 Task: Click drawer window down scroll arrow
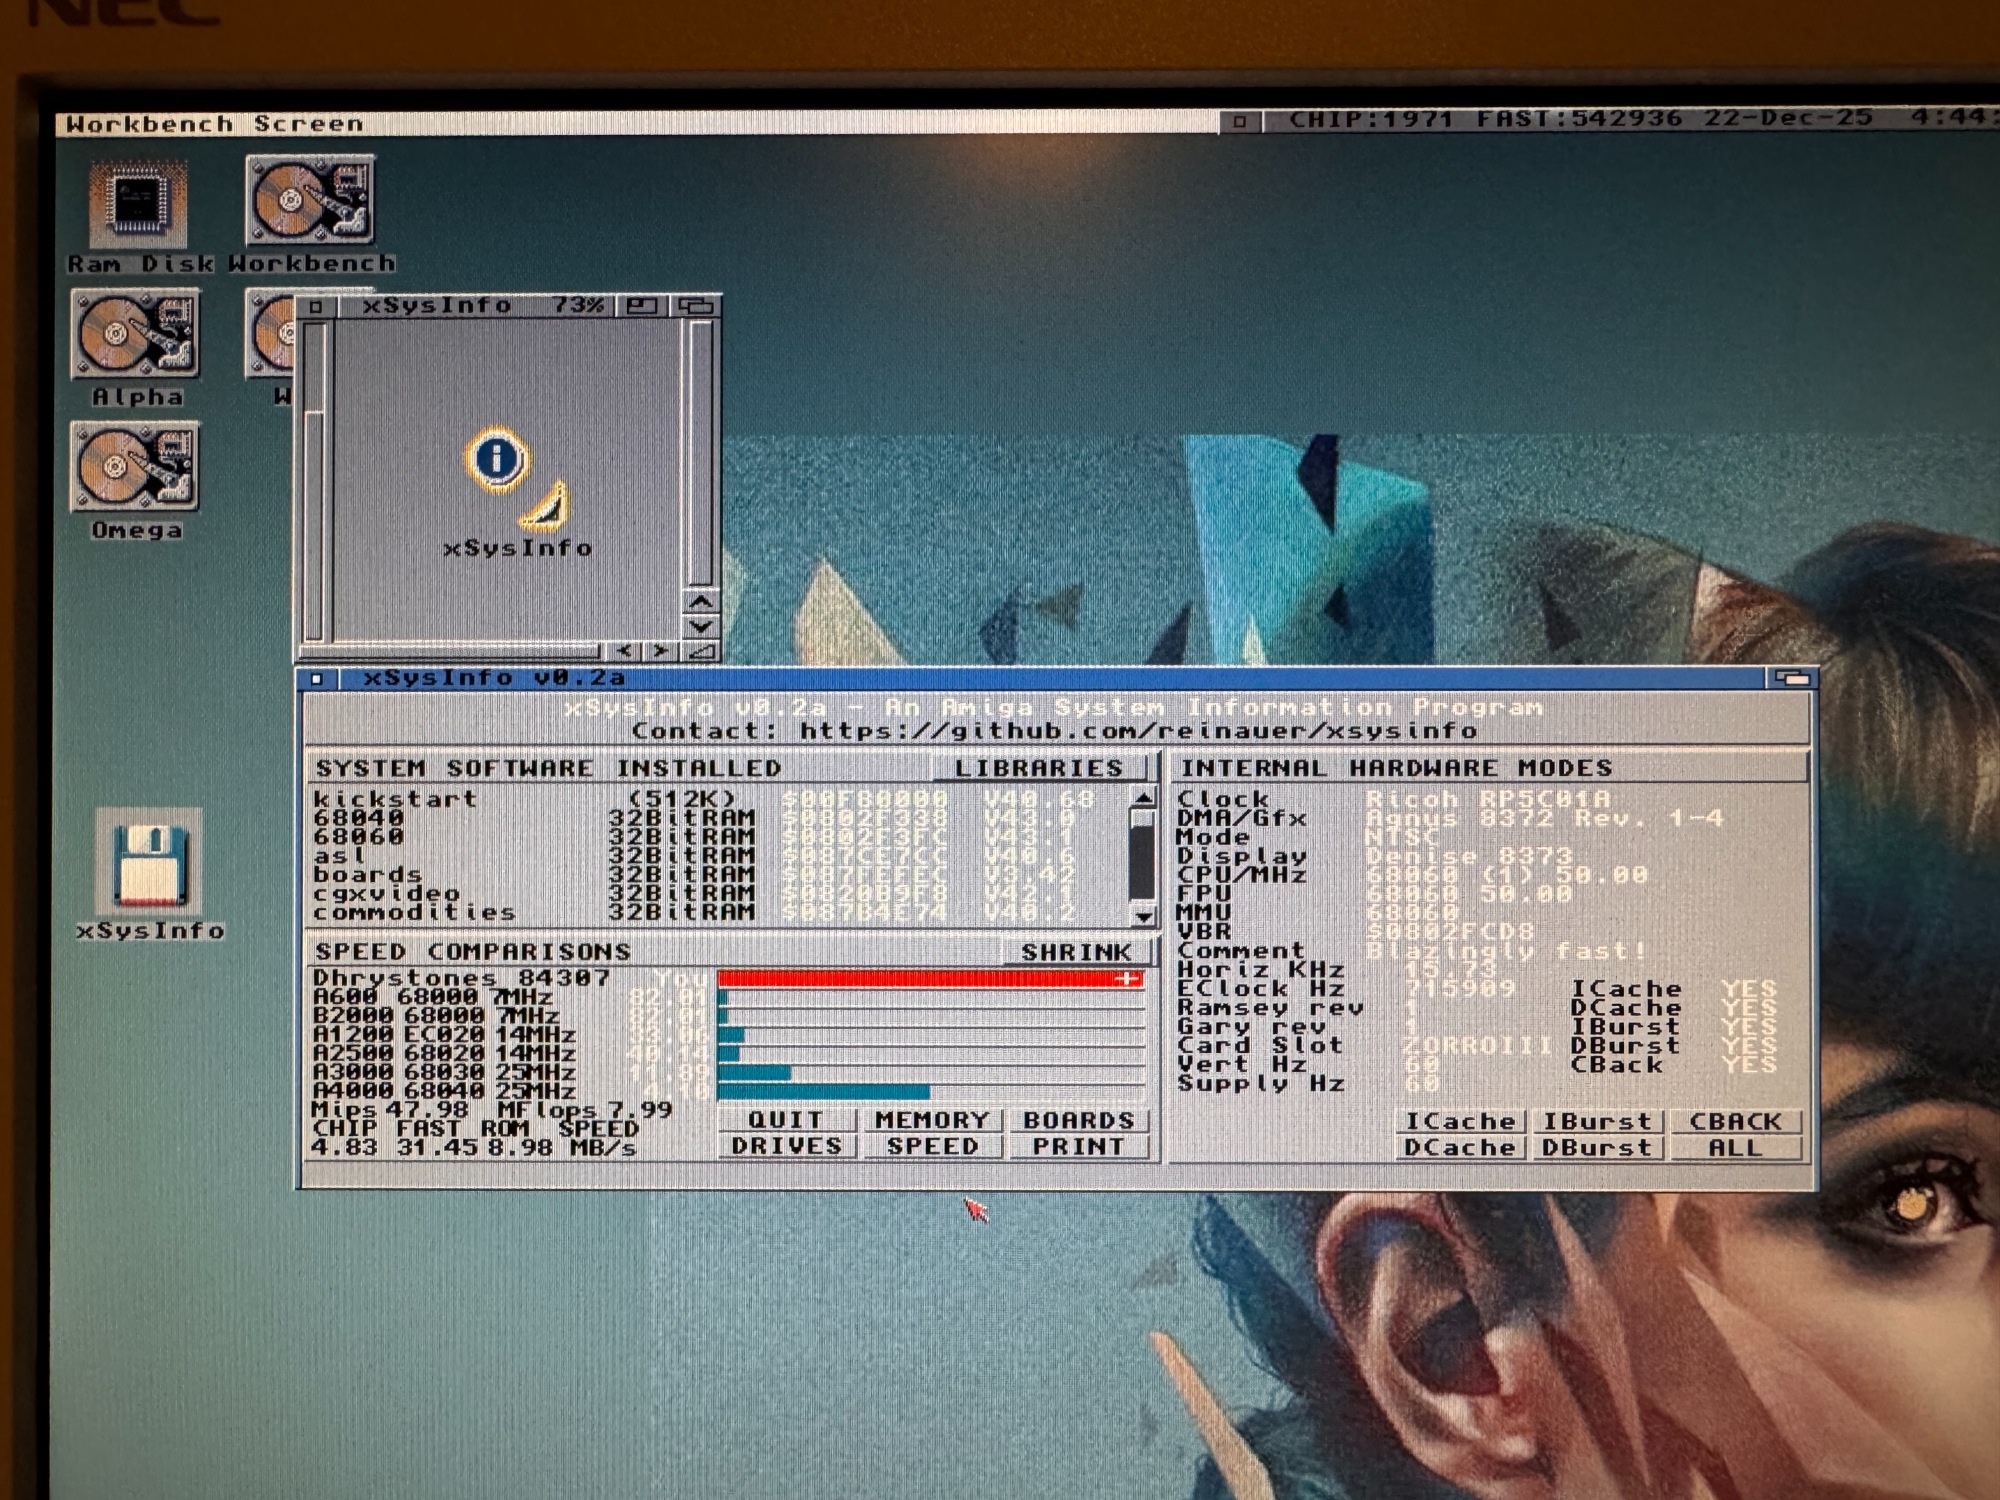click(701, 627)
